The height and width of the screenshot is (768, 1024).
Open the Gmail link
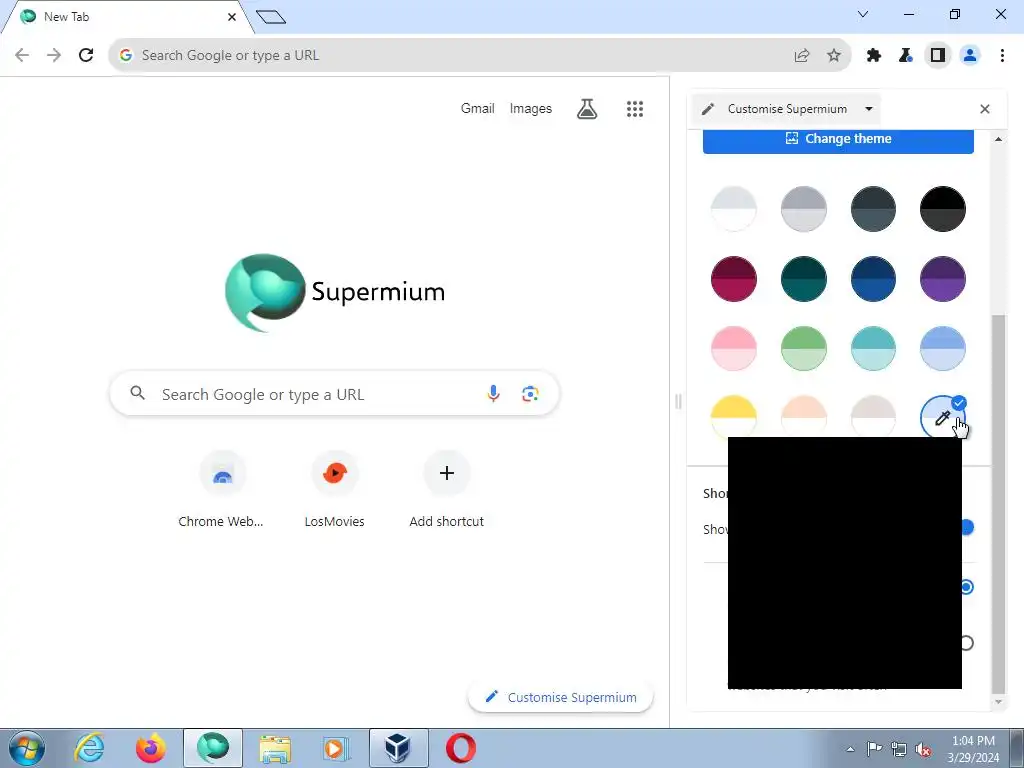point(477,108)
